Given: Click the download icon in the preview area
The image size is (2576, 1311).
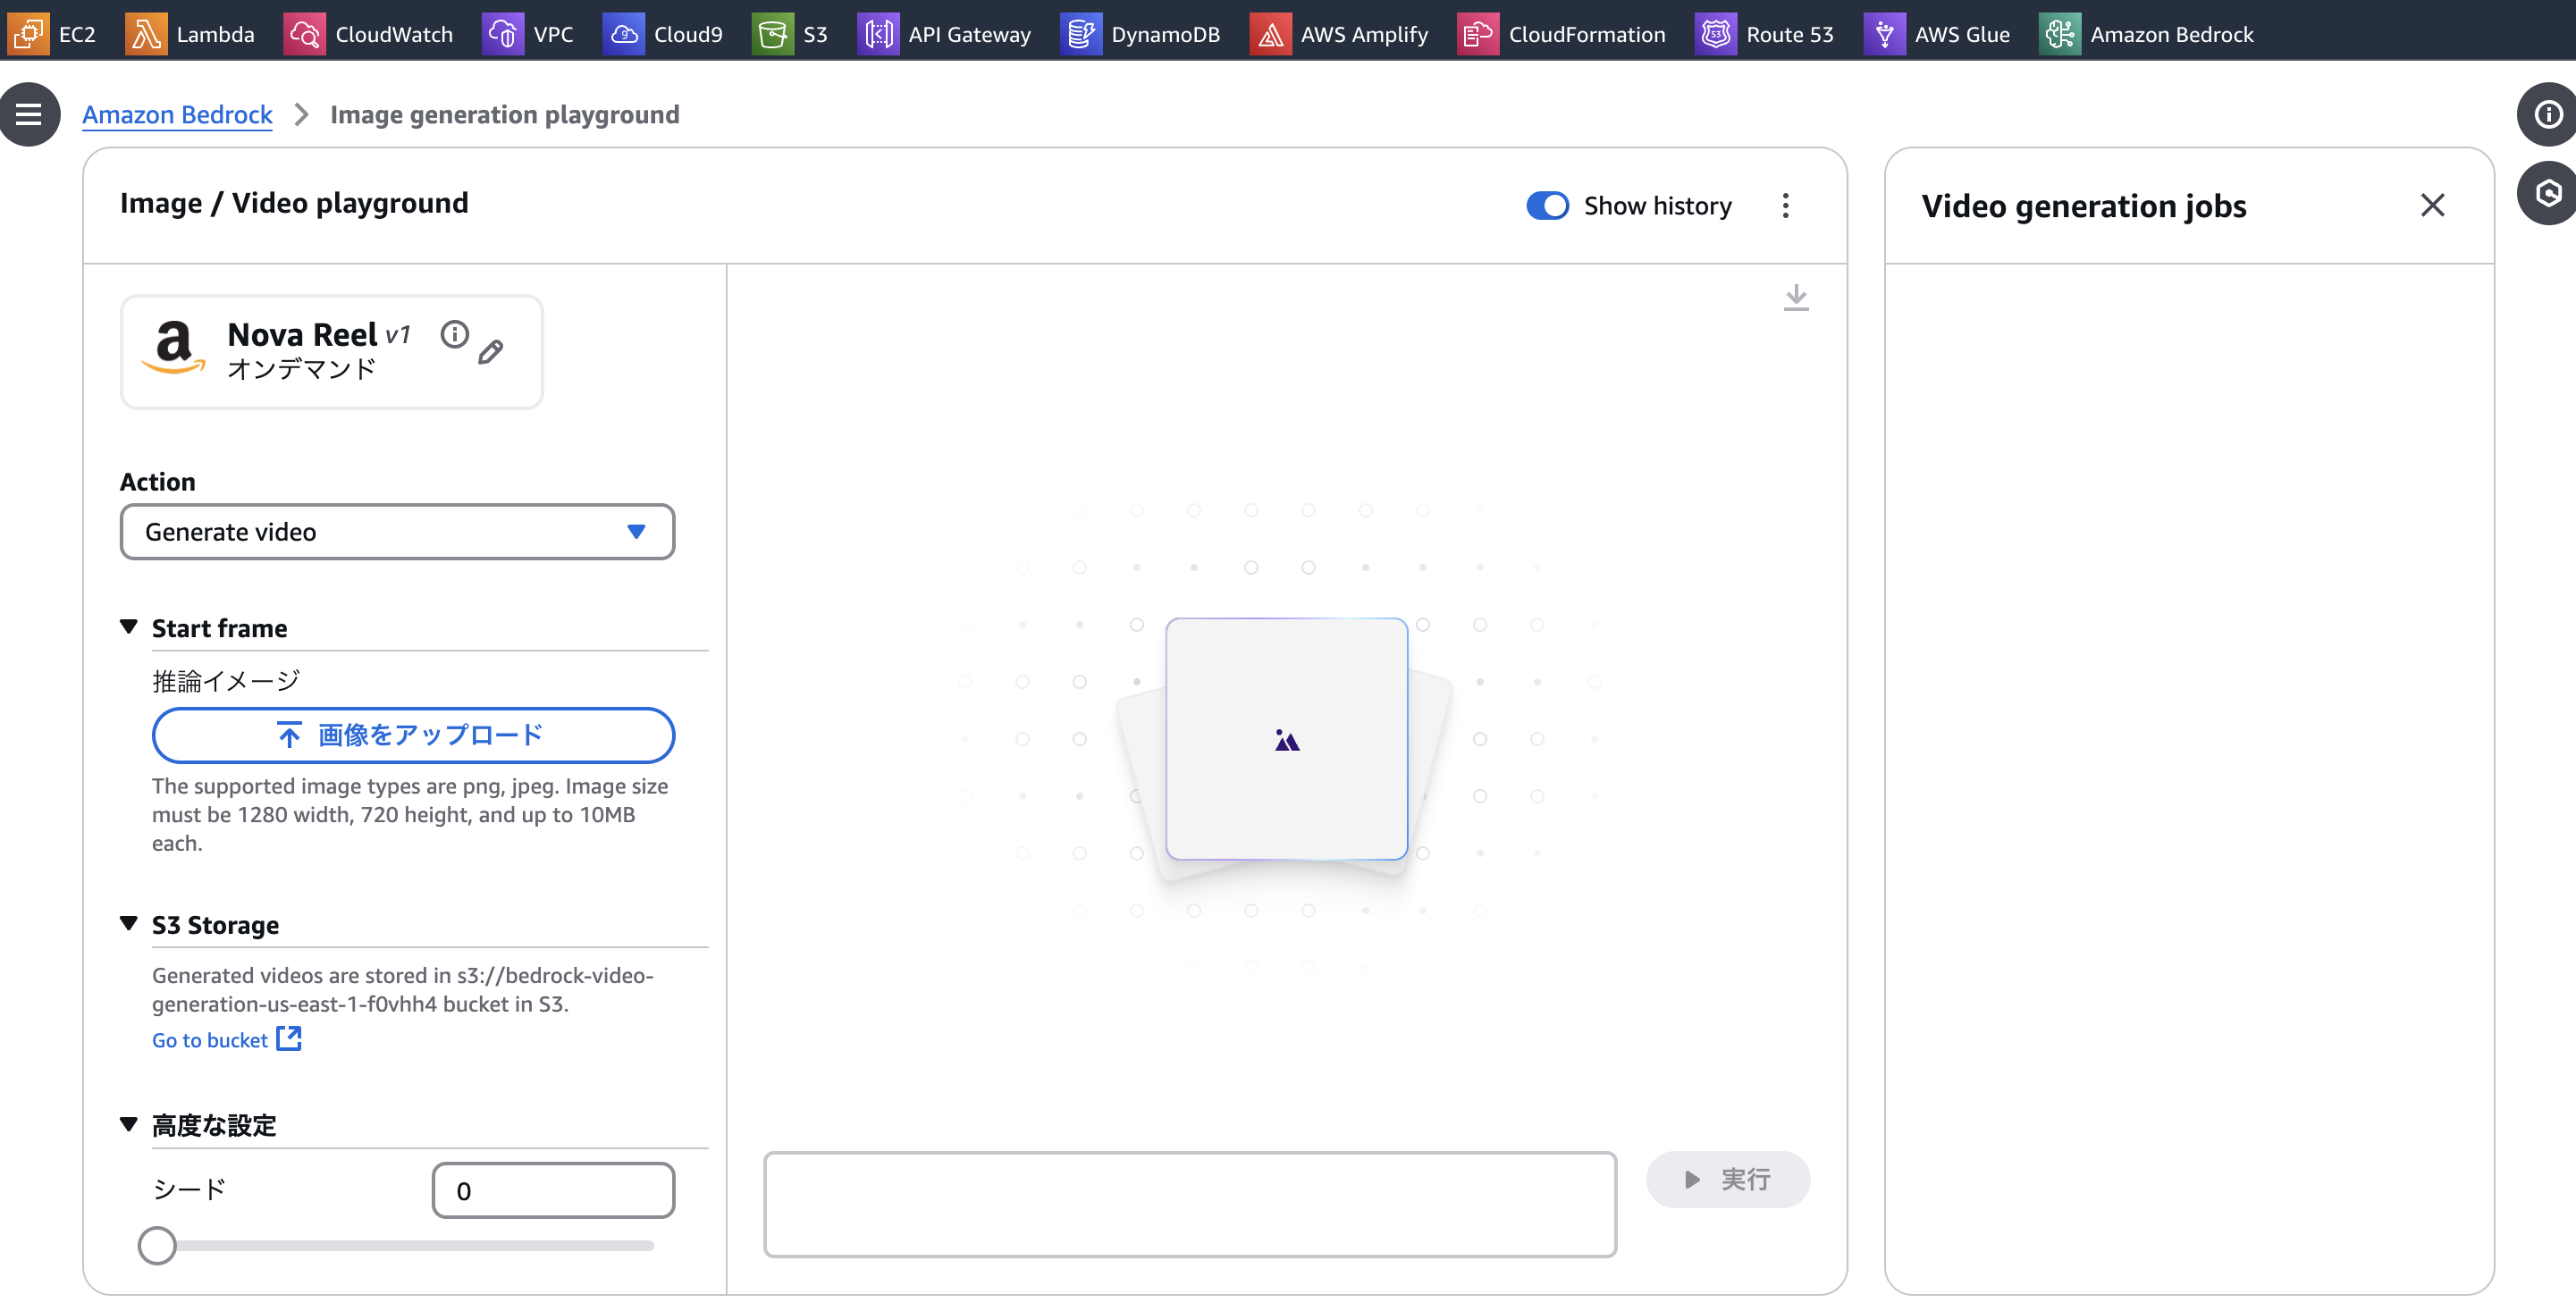Looking at the screenshot, I should [x=1796, y=297].
